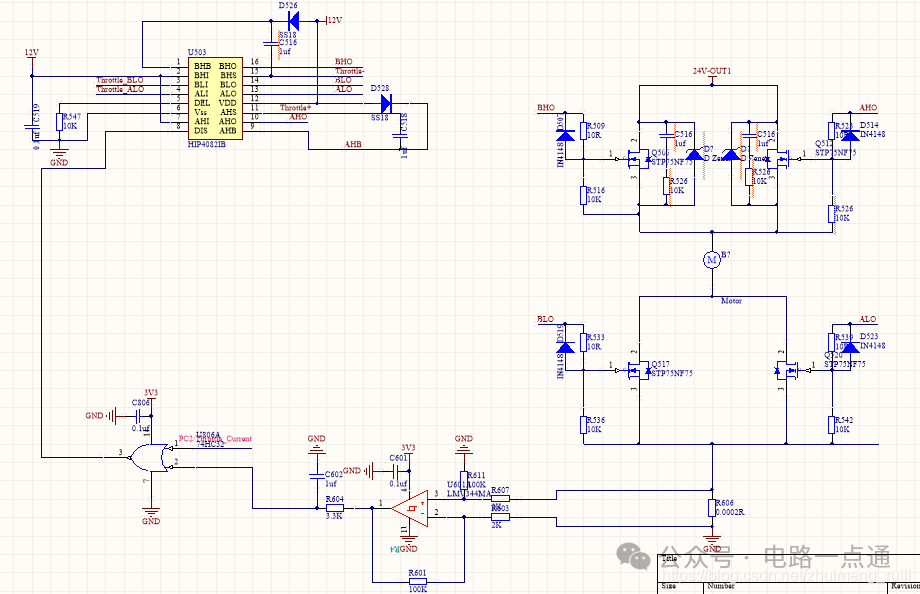This screenshot has height=594, width=920.
Task: Select the D523 IN4148 diode symbol
Action: click(x=850, y=347)
